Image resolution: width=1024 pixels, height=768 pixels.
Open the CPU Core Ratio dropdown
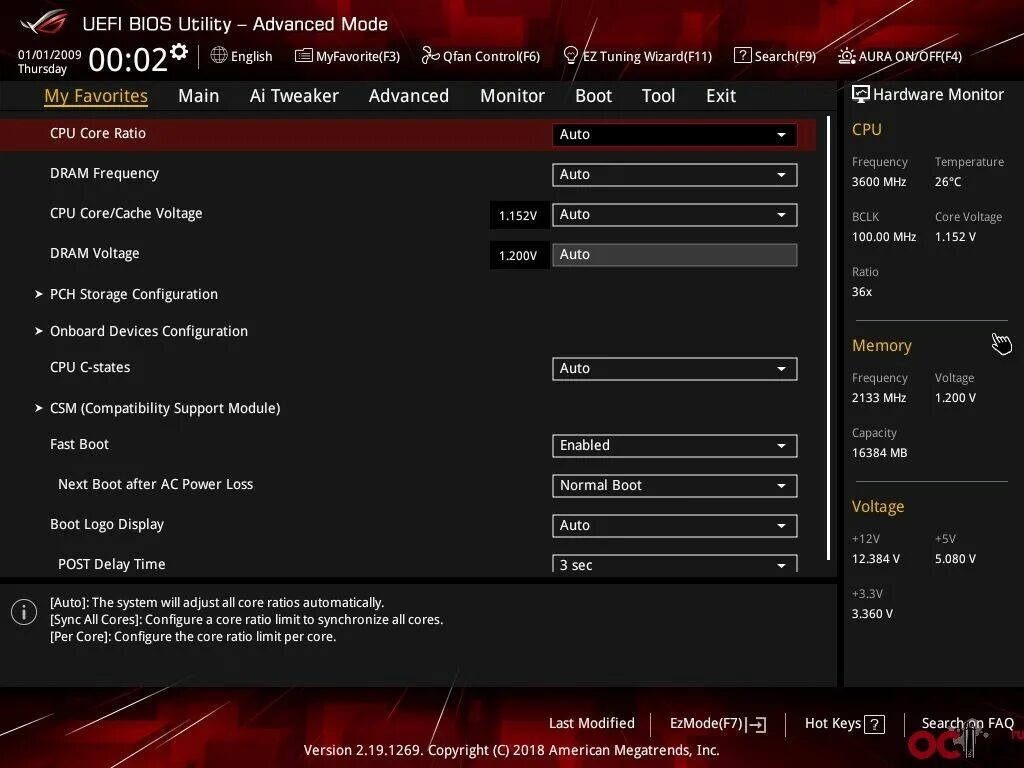[675, 135]
